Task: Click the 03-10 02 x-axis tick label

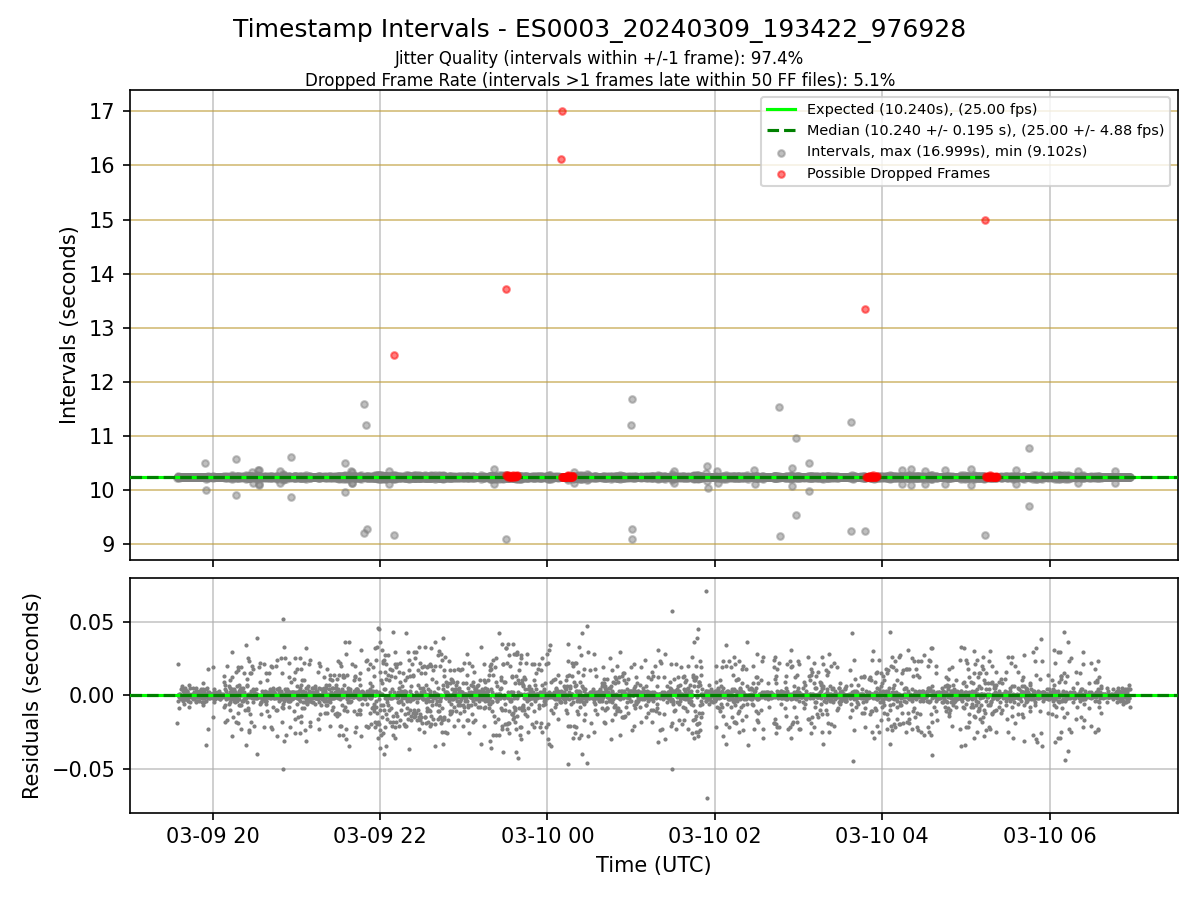Action: (714, 834)
